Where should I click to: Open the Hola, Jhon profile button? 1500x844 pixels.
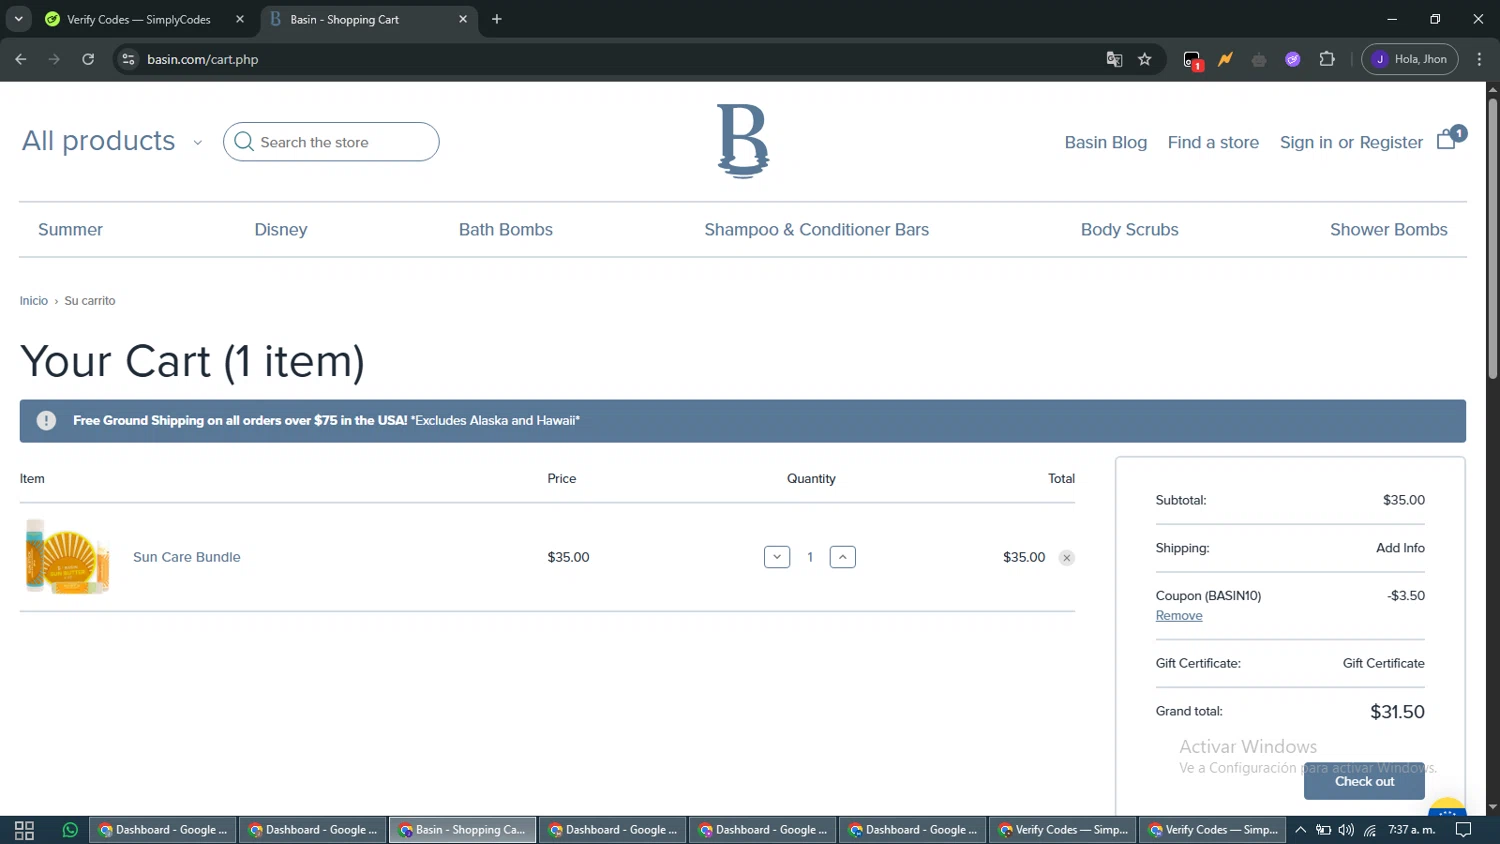click(x=1410, y=59)
